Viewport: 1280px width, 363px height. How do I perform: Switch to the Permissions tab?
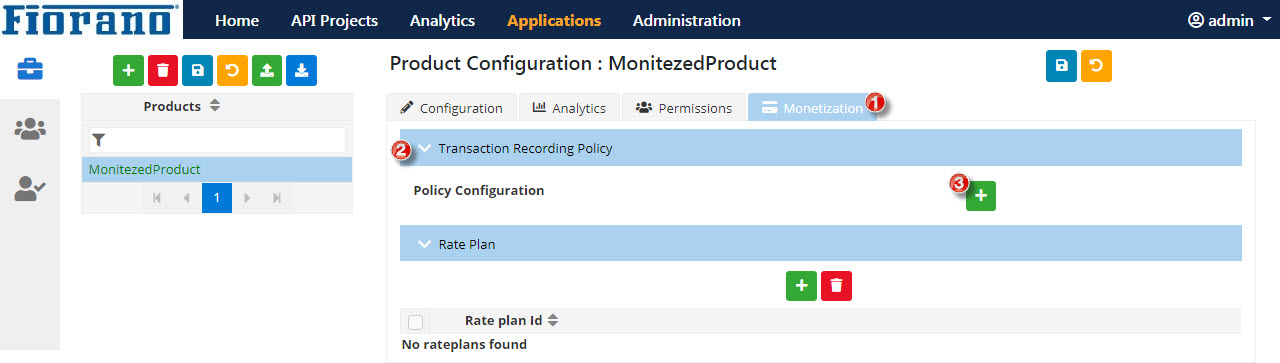(684, 107)
